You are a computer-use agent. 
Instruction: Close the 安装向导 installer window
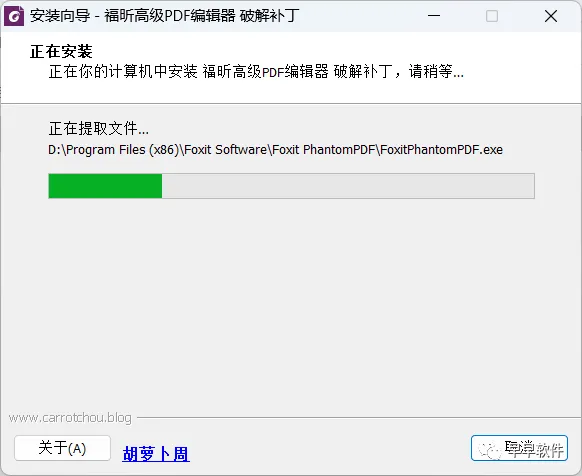[551, 16]
